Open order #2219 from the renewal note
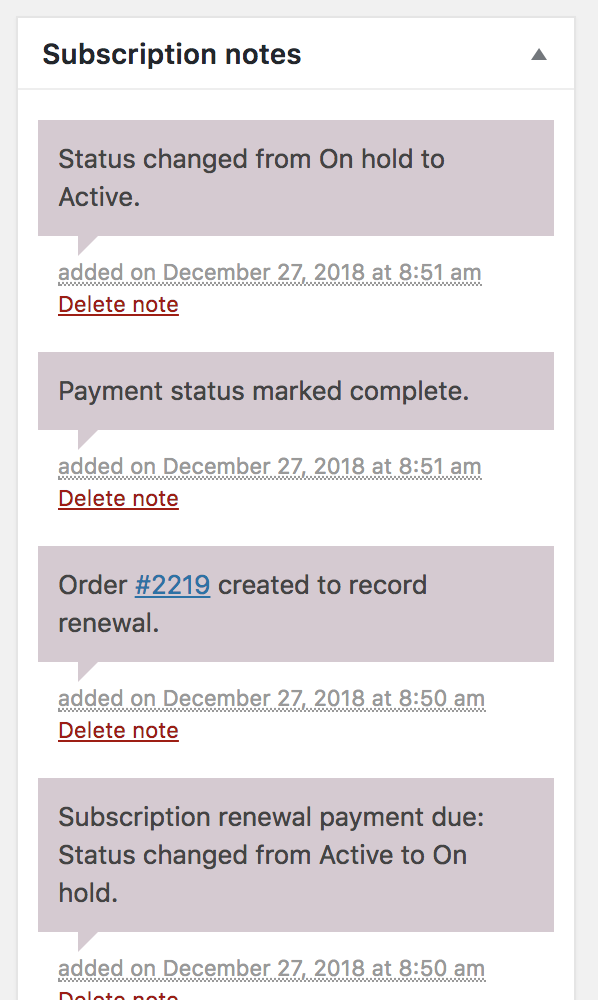Viewport: 598px width, 1000px height. [172, 585]
